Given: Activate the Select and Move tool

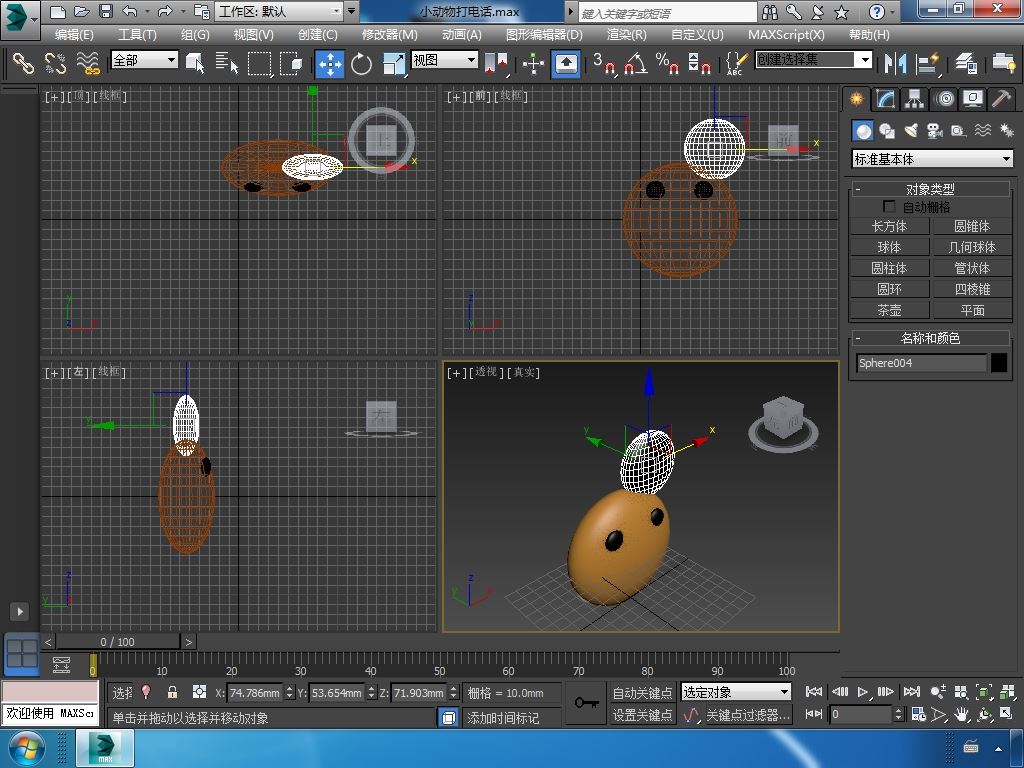Looking at the screenshot, I should point(330,64).
